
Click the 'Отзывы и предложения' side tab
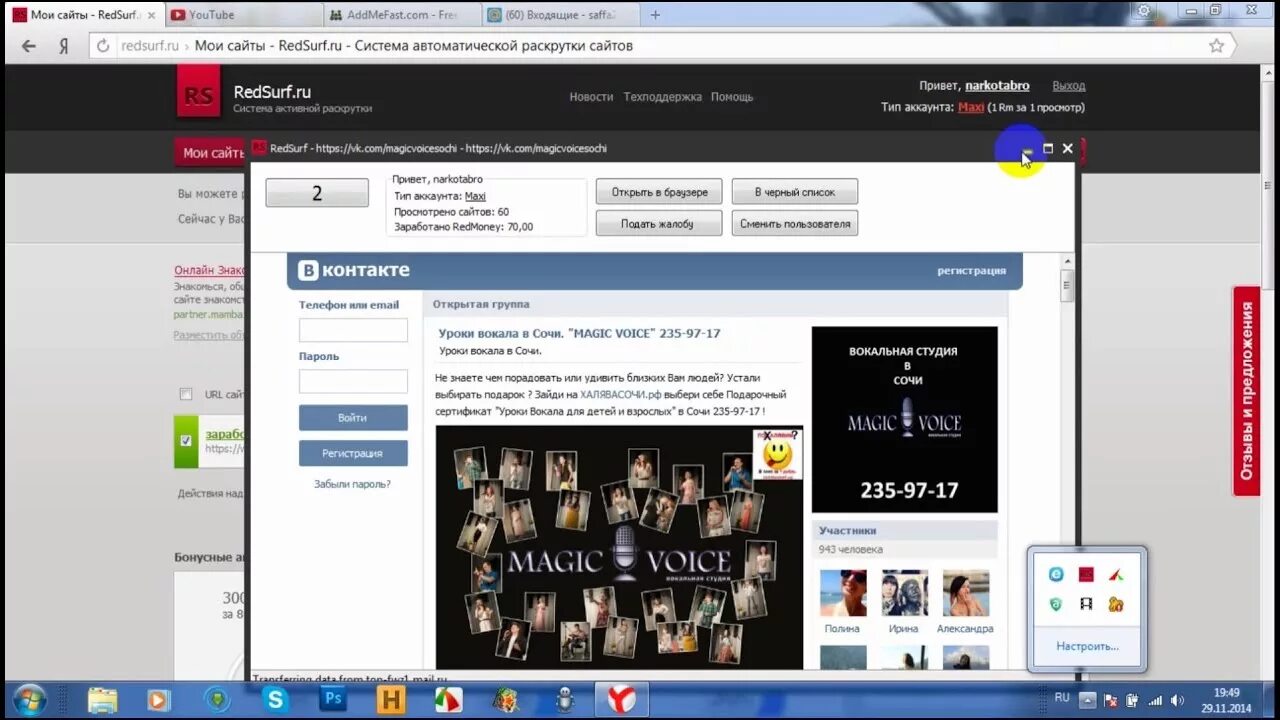[1247, 391]
